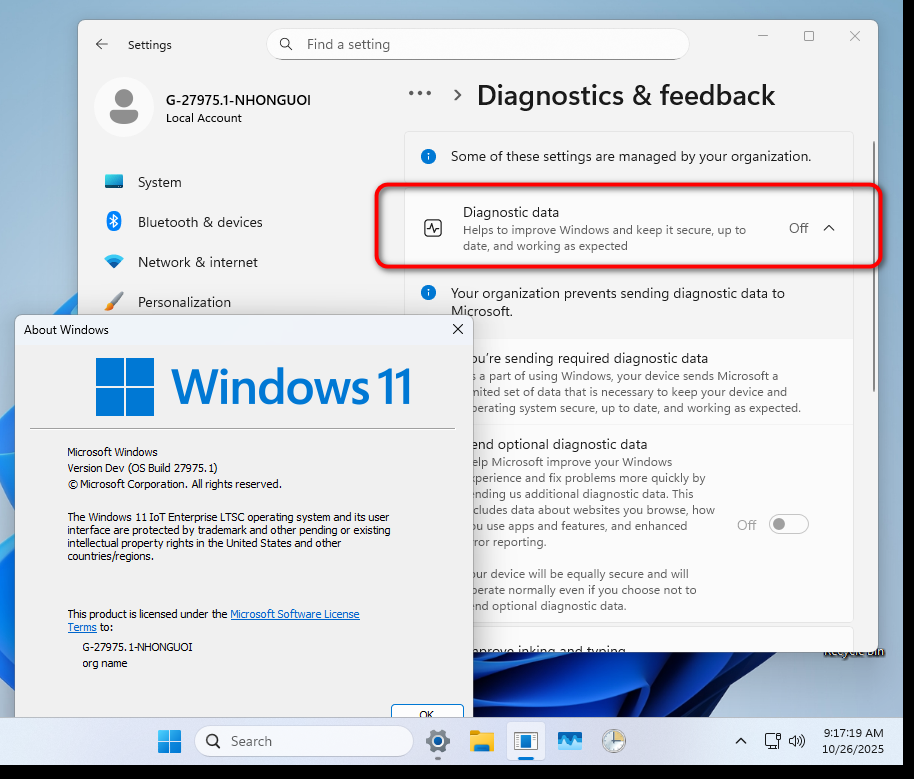This screenshot has height=779, width=914.
Task: Collapse the Diagnostic data section chevron
Action: [829, 228]
